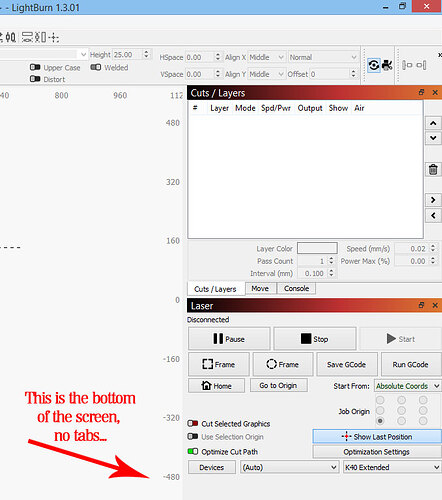Open the Align Y dropdown
Screen dimensions: 442x500
[266, 74]
